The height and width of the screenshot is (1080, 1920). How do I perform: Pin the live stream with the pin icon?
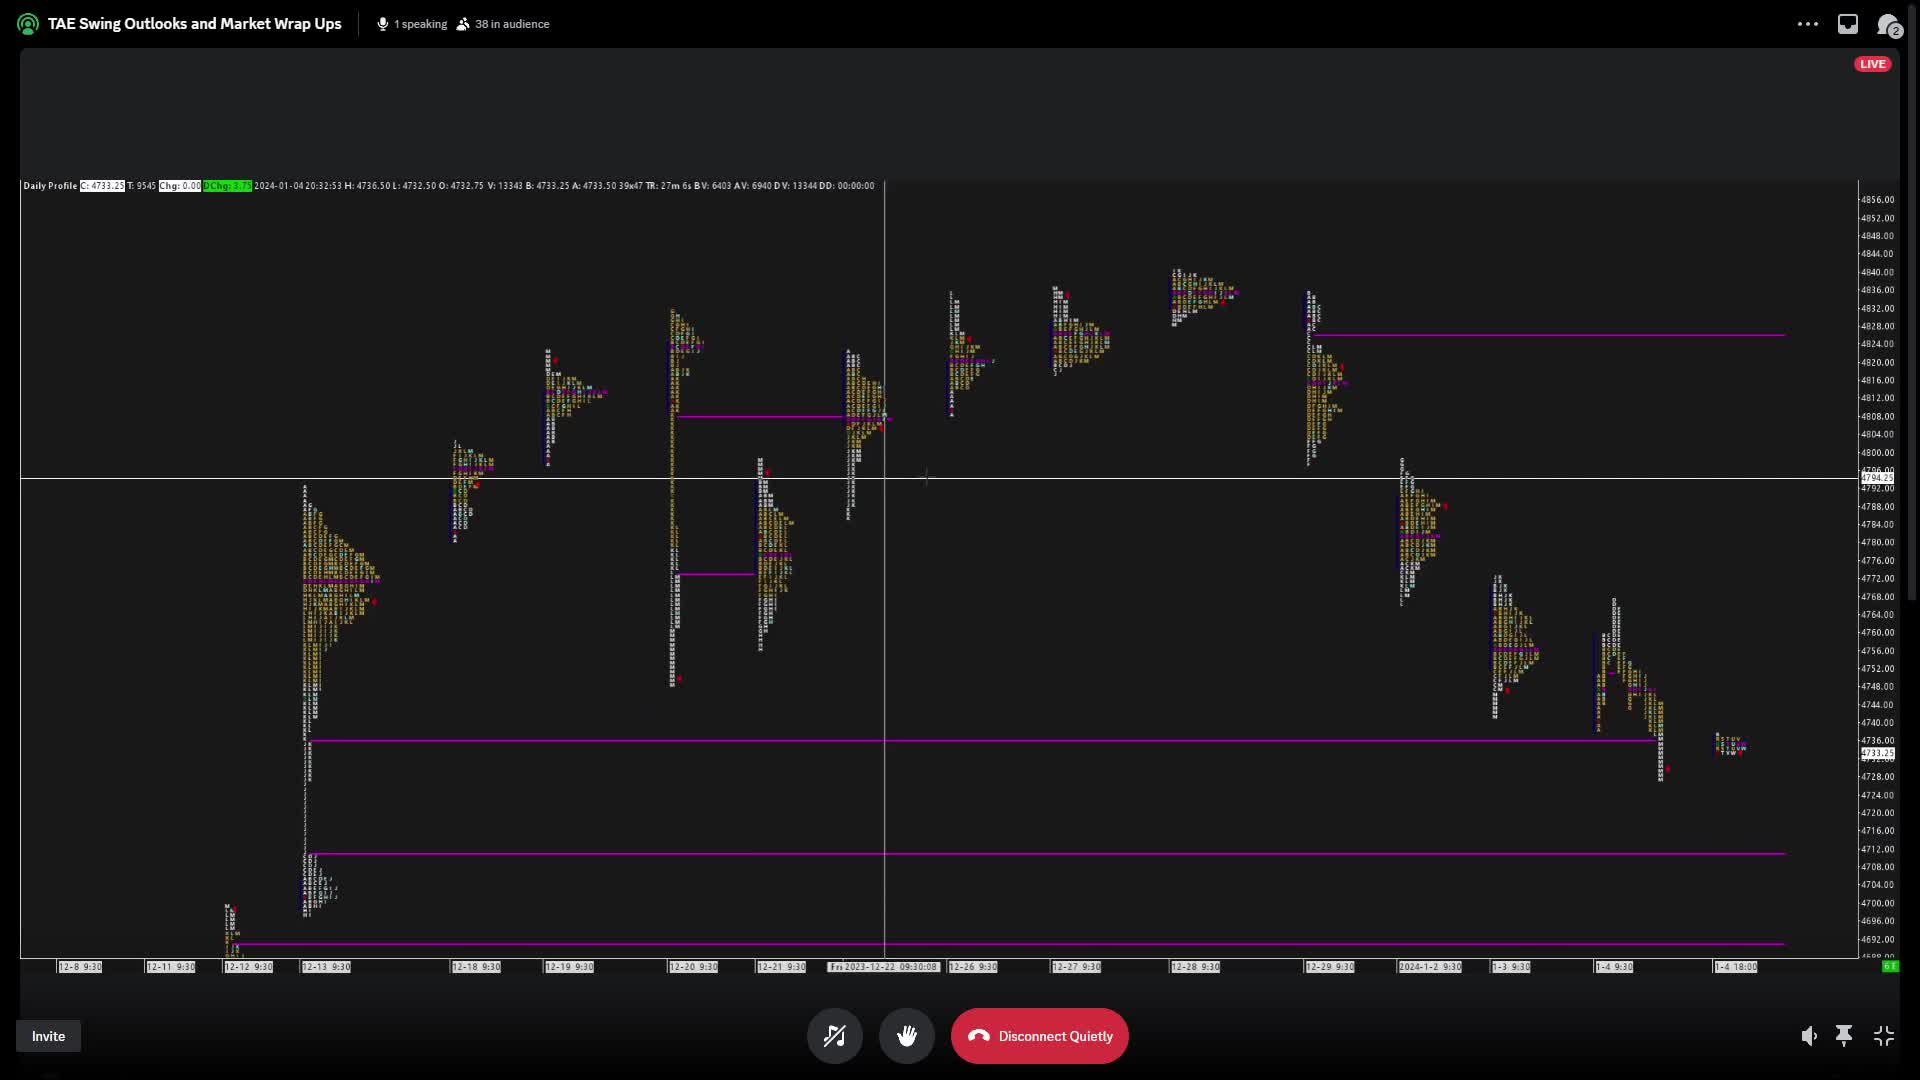[1844, 1036]
